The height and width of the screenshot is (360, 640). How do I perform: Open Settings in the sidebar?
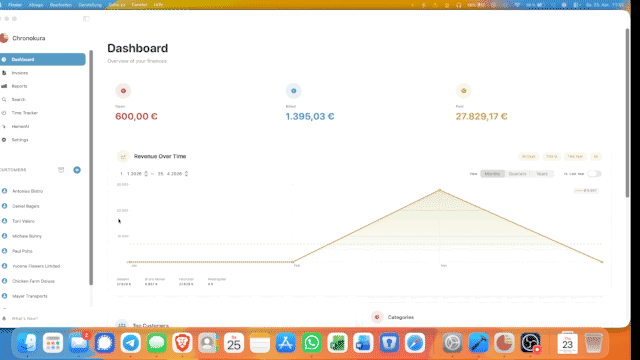coord(20,140)
